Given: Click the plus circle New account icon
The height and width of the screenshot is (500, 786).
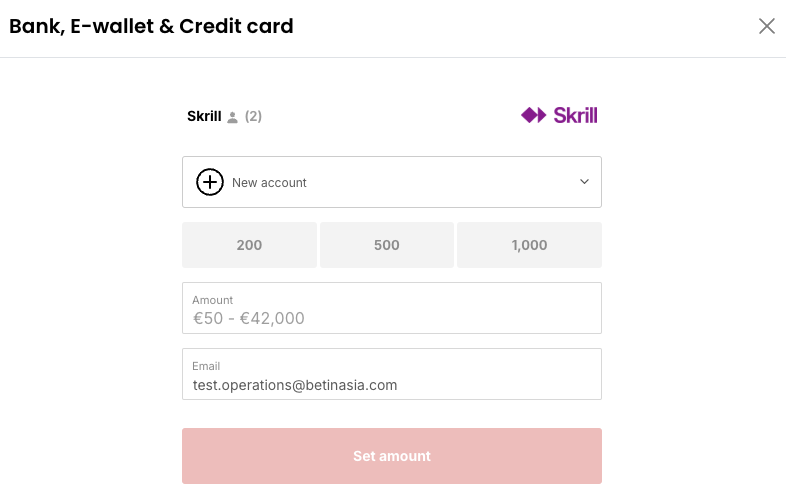Looking at the screenshot, I should [210, 182].
